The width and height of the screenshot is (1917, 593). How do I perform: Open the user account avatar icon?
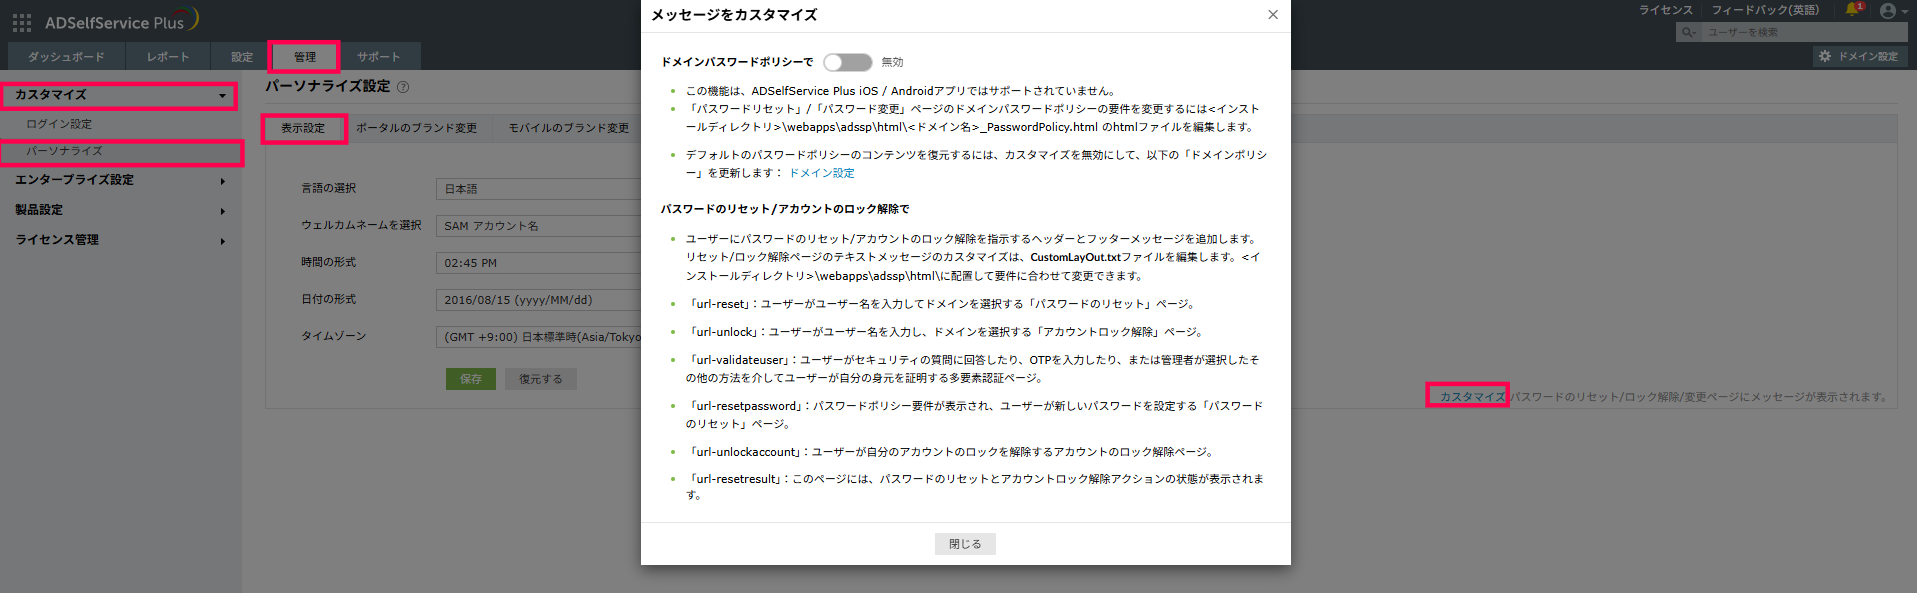(x=1888, y=11)
